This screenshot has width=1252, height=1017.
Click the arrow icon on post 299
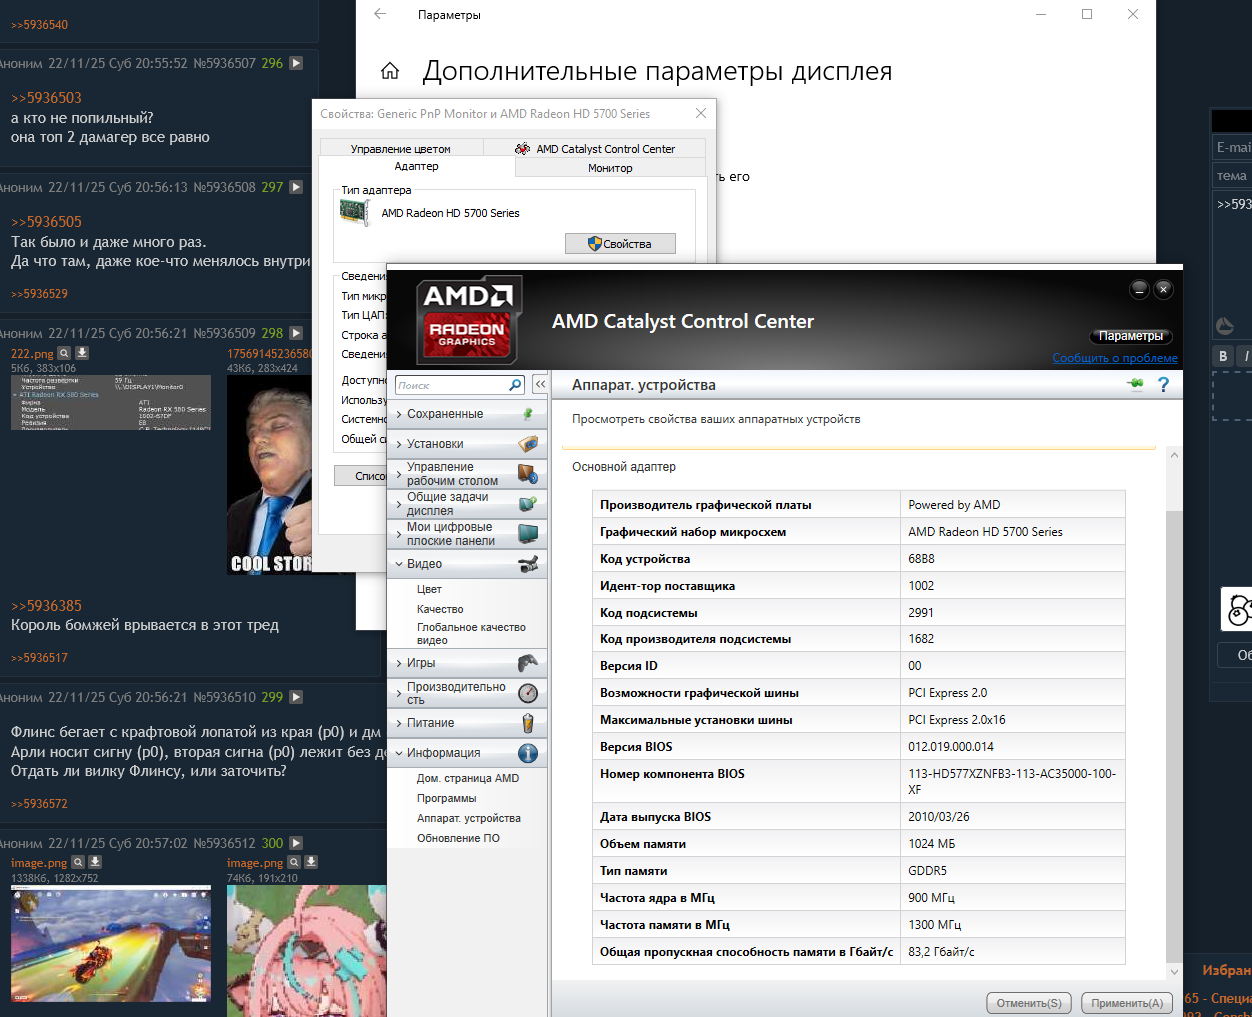[x=296, y=697]
